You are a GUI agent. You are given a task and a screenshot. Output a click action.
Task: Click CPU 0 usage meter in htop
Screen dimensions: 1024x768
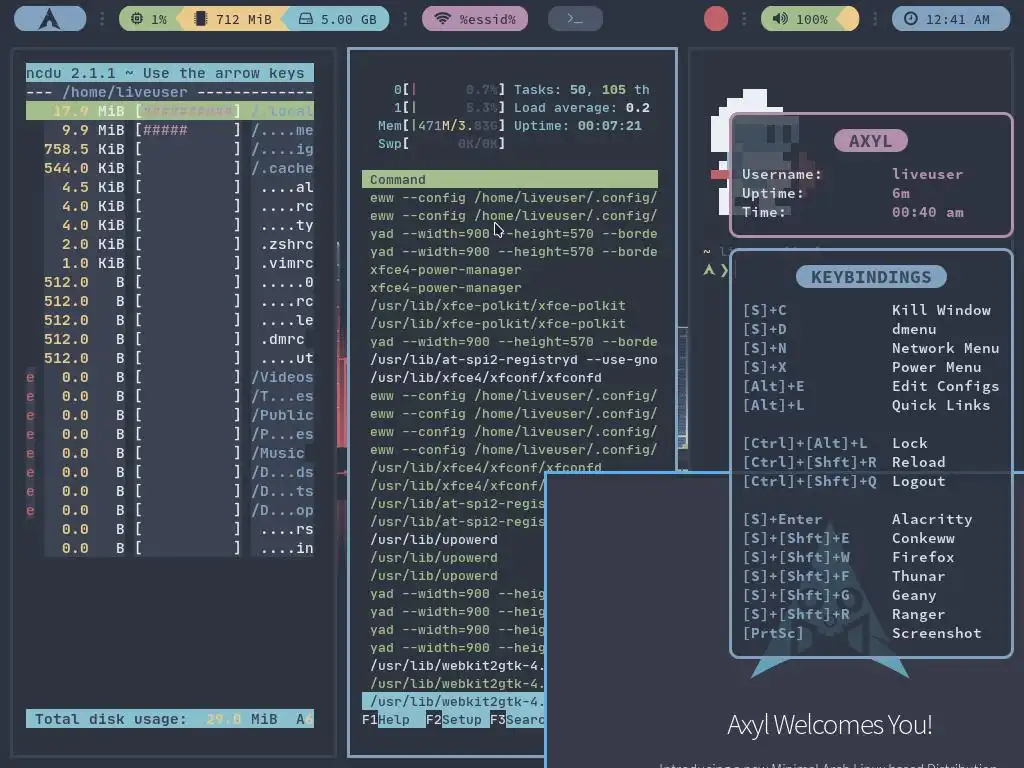click(x=449, y=89)
